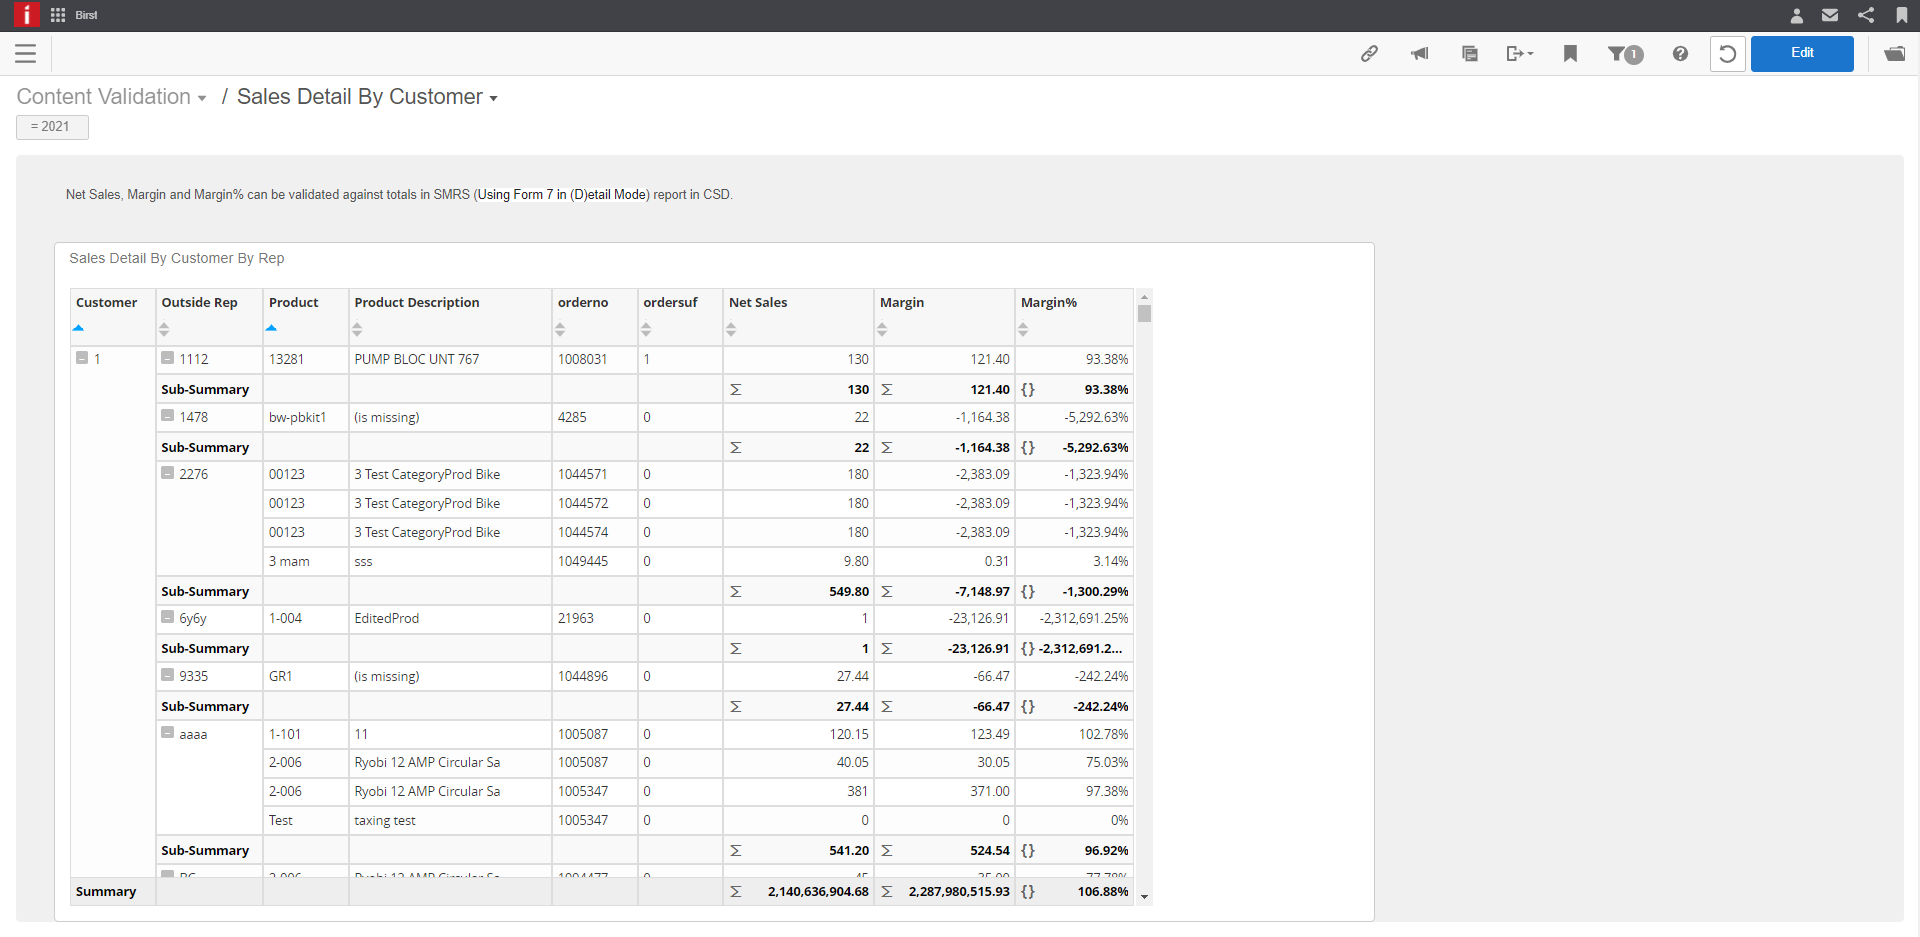This screenshot has width=1920, height=937.
Task: Click the blue Edit button
Action: 1802,53
